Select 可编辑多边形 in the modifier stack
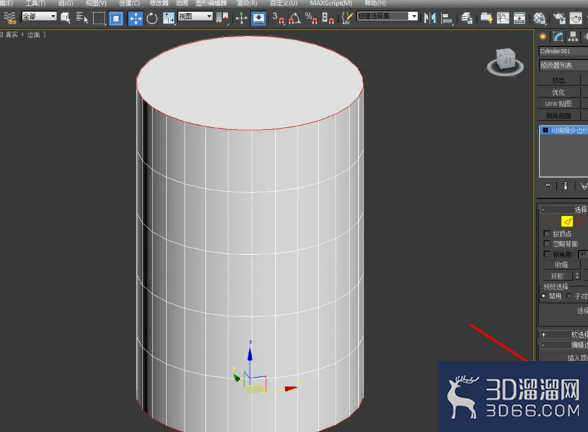This screenshot has width=588, height=432. click(569, 130)
